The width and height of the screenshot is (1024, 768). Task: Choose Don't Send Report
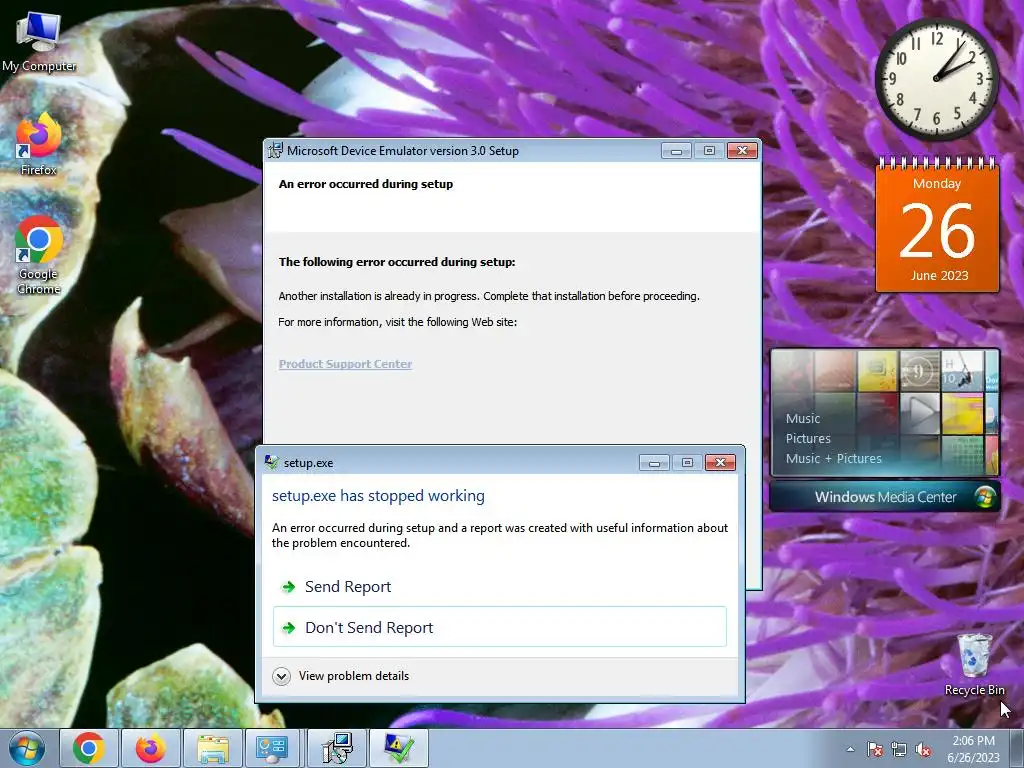point(500,627)
